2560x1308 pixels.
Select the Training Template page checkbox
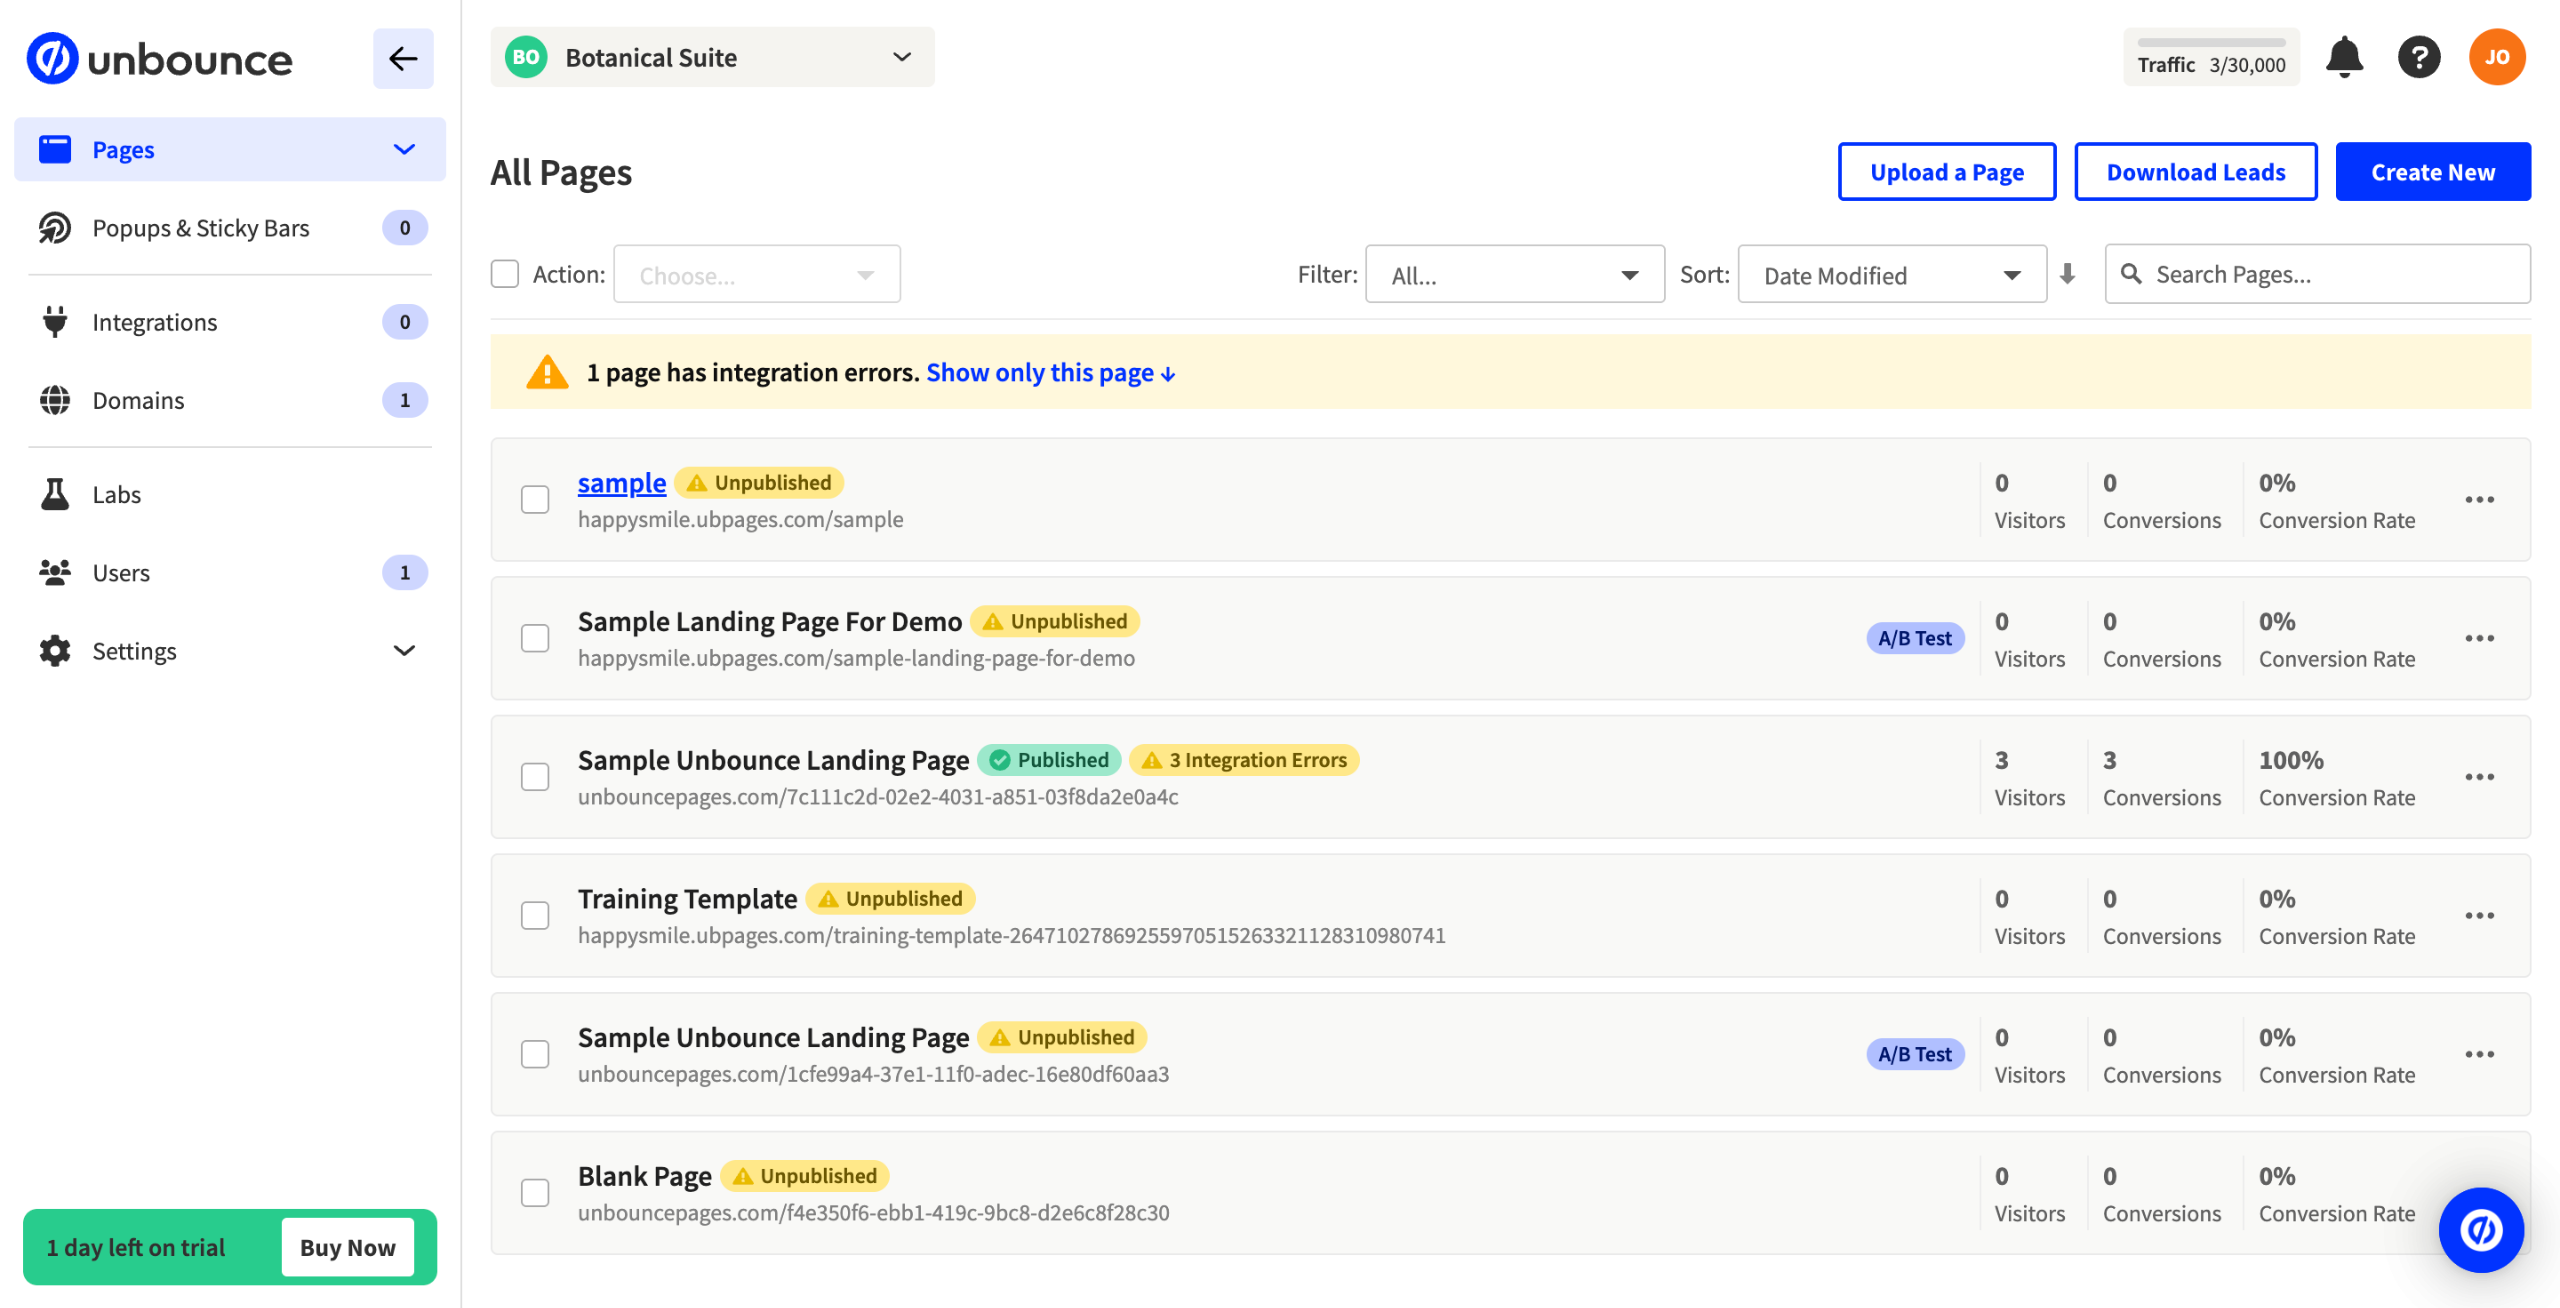[x=535, y=915]
